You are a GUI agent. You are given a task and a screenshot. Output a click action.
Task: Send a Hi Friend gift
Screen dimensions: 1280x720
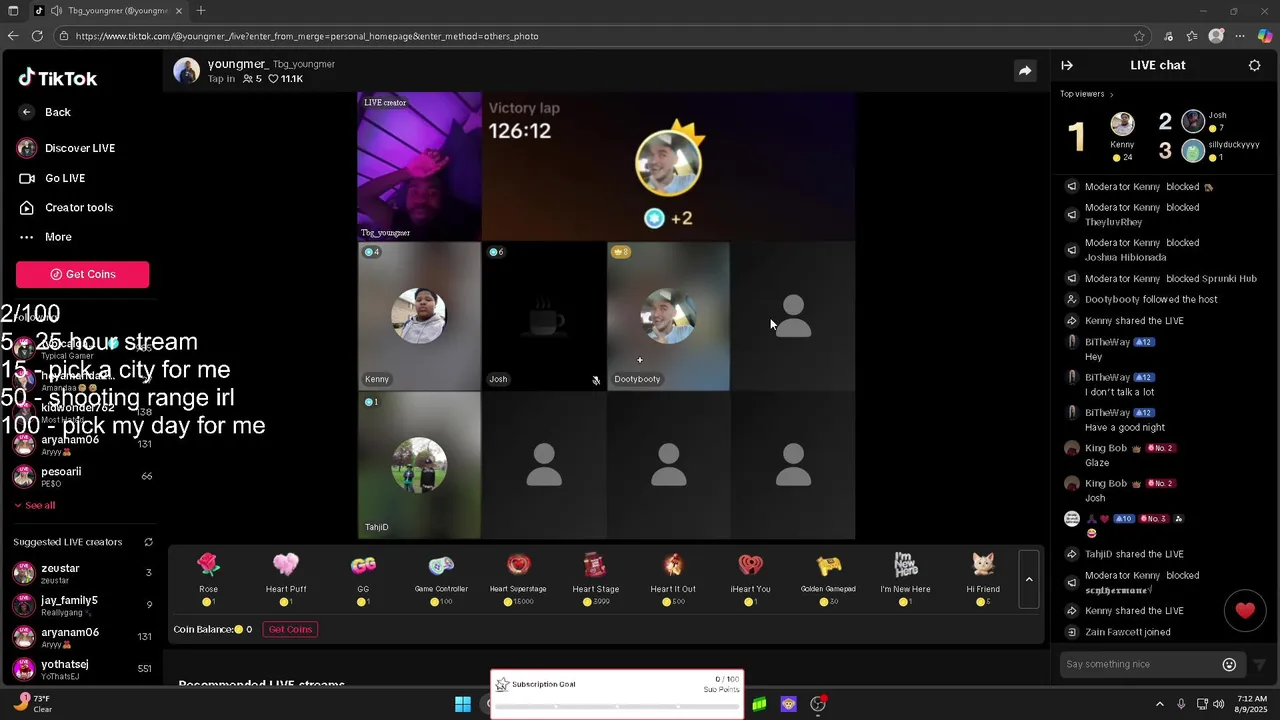tap(983, 579)
